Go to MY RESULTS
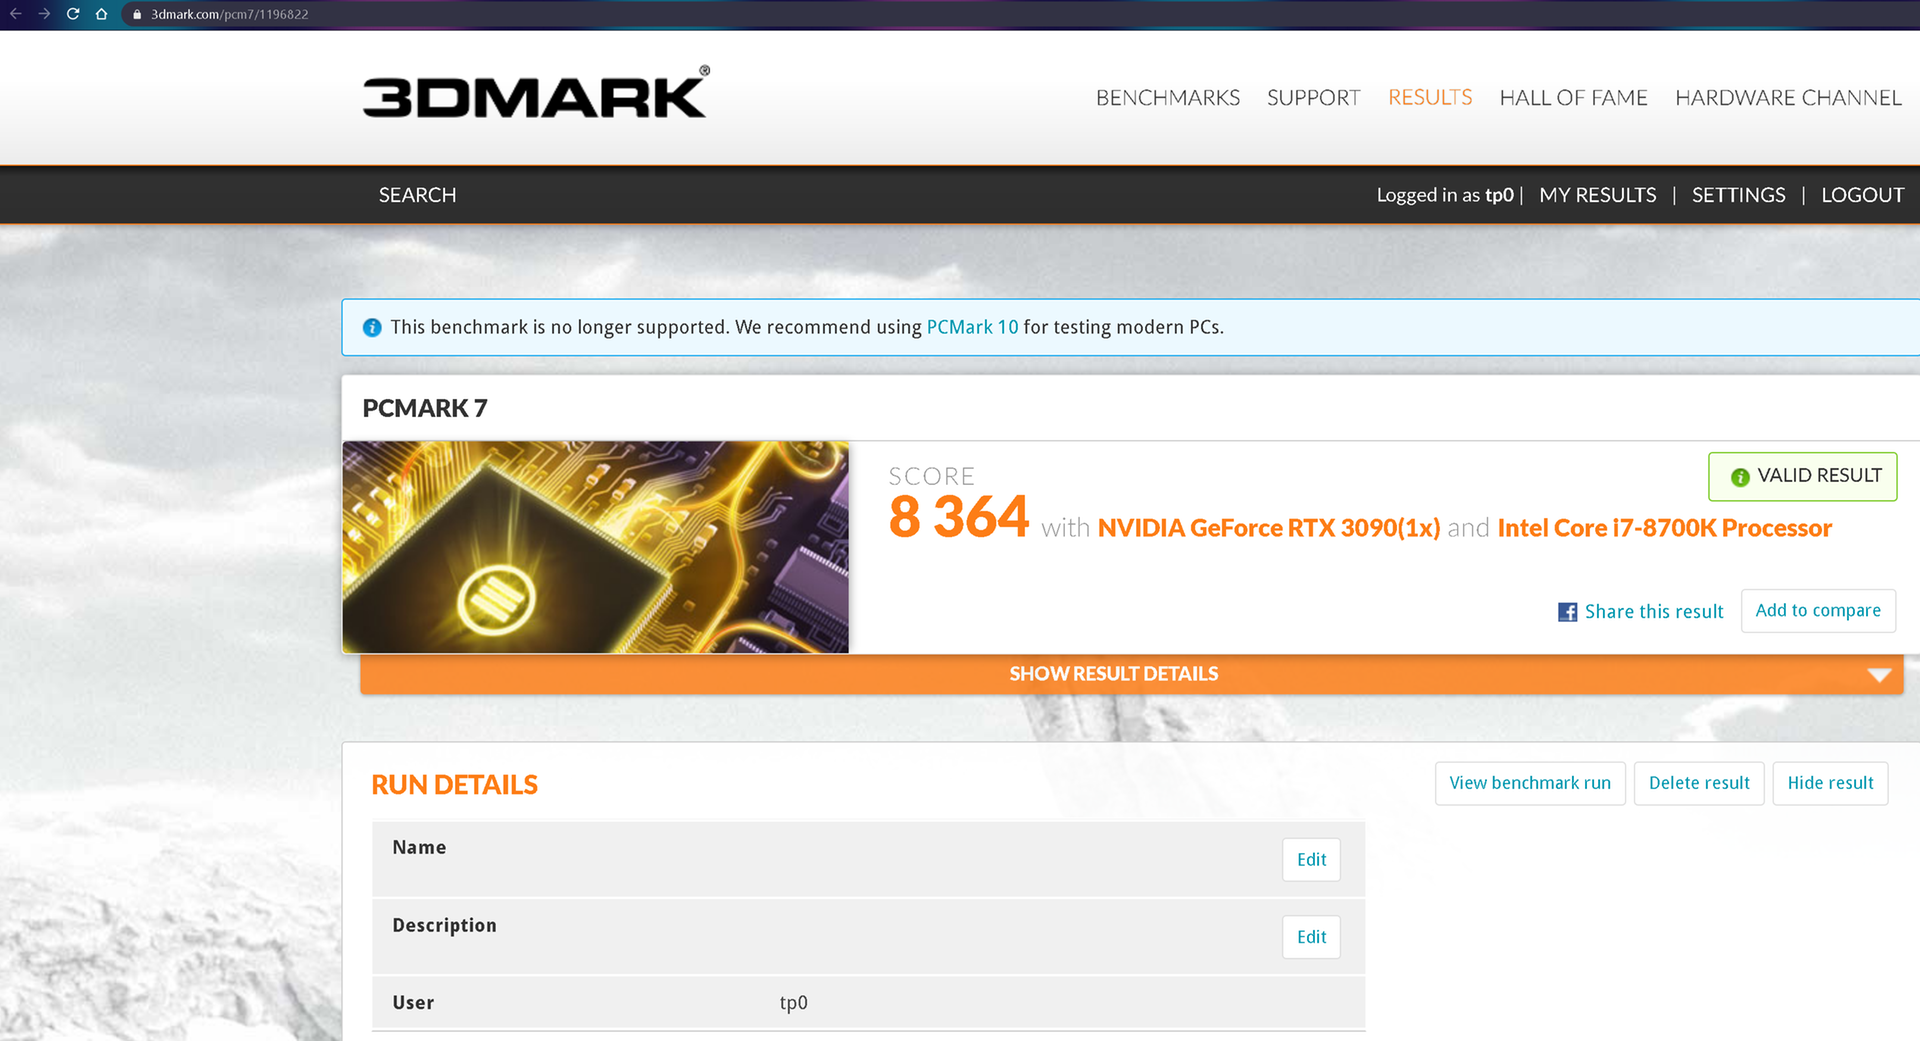Screen dimensions: 1920x1041 1597,195
